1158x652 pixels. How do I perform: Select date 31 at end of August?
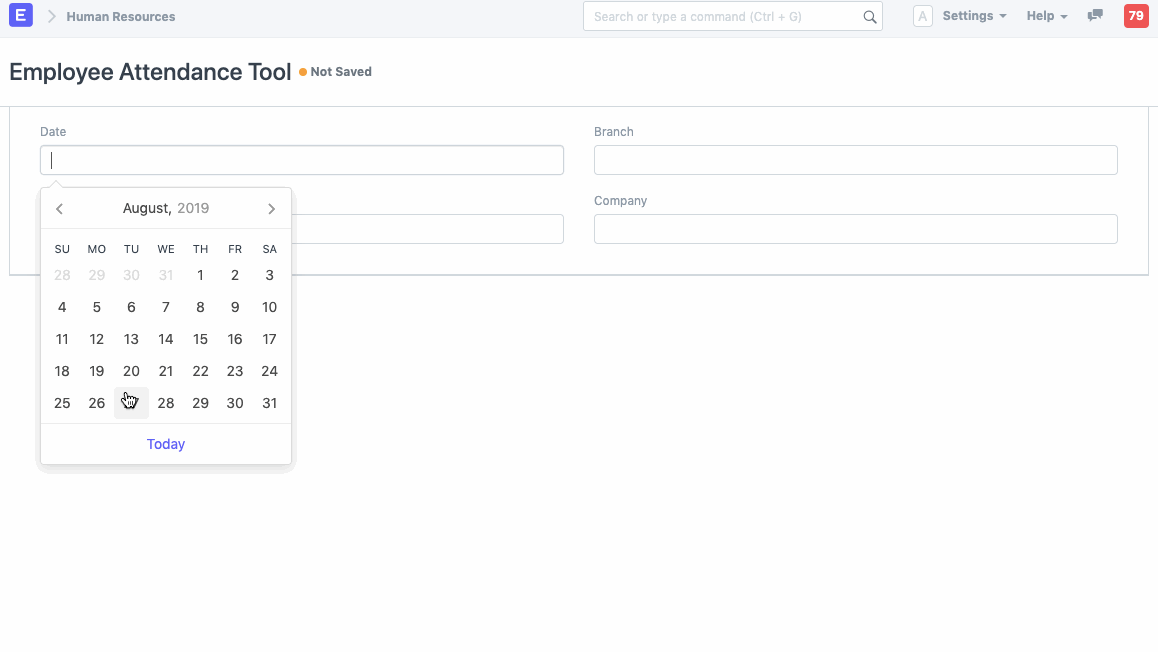[269, 403]
